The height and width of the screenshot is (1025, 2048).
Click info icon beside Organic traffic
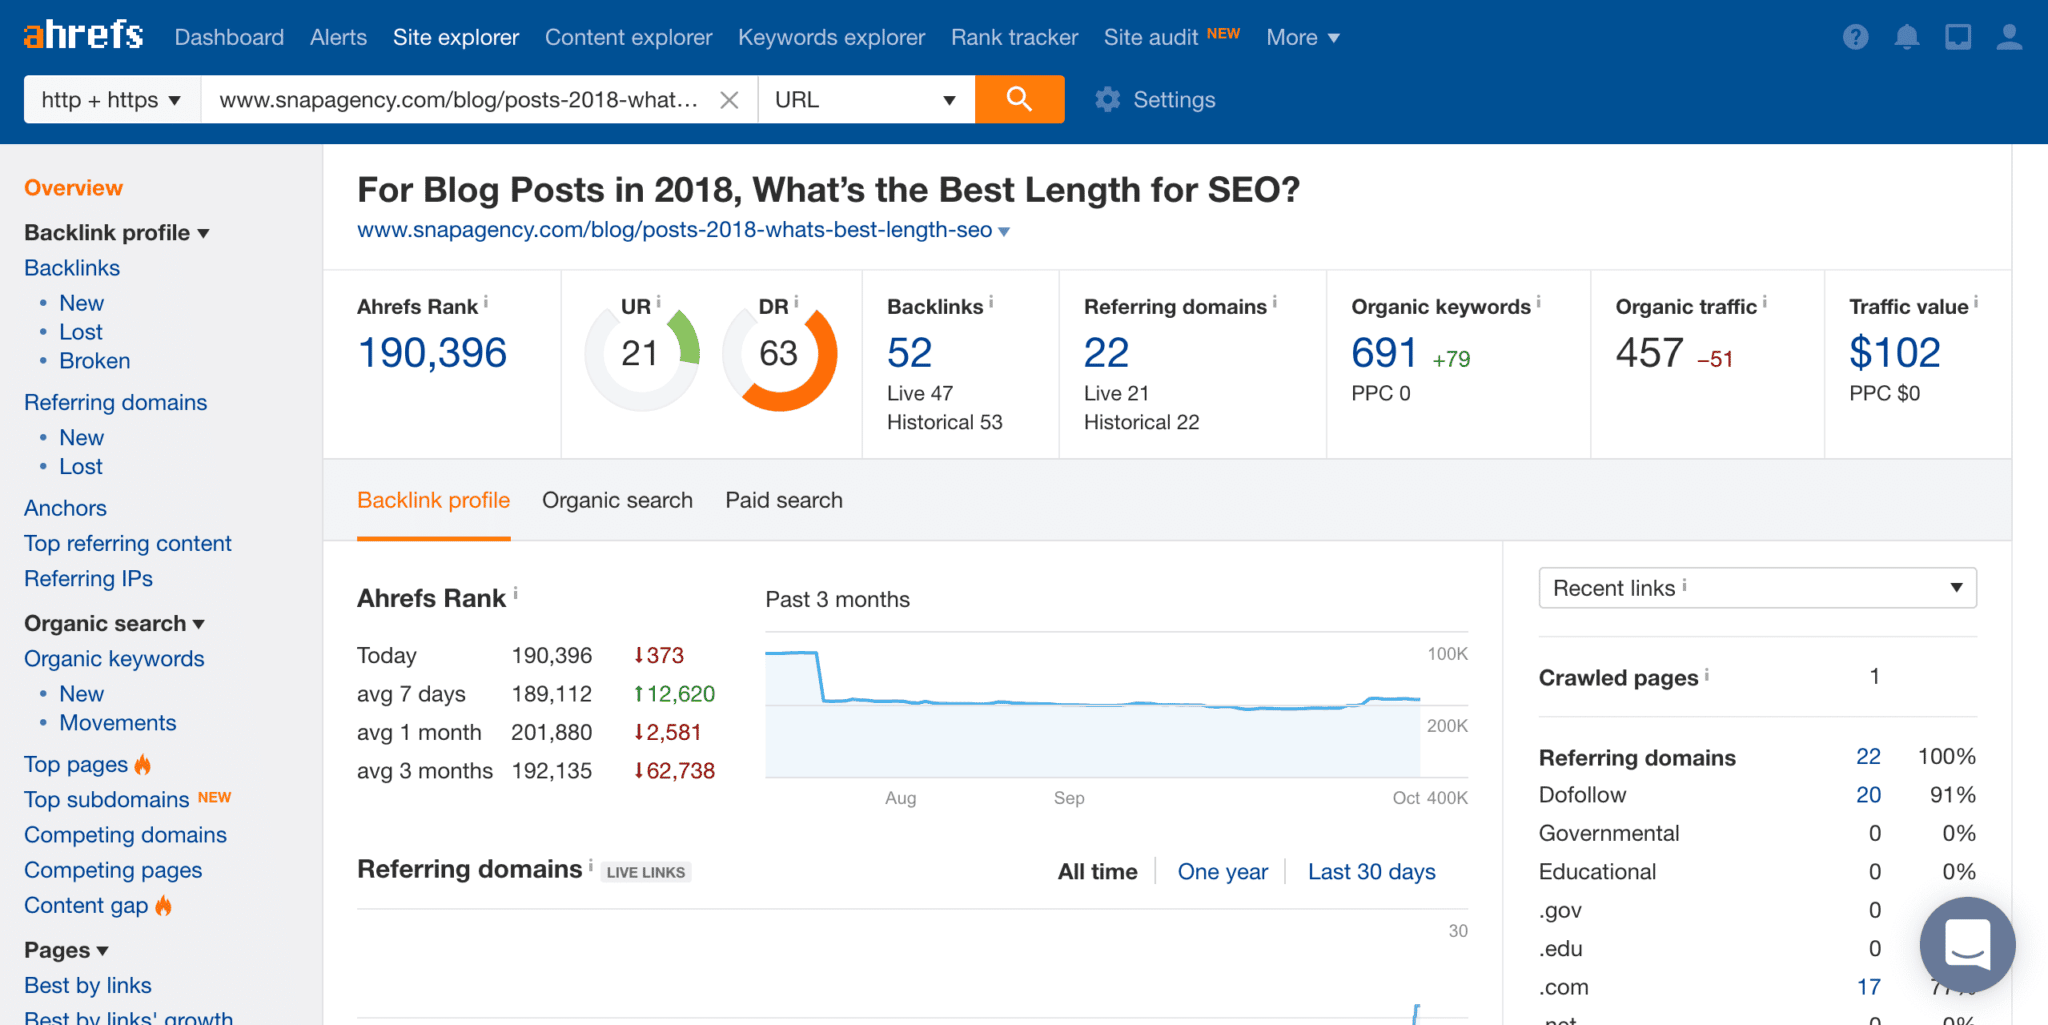[1764, 301]
